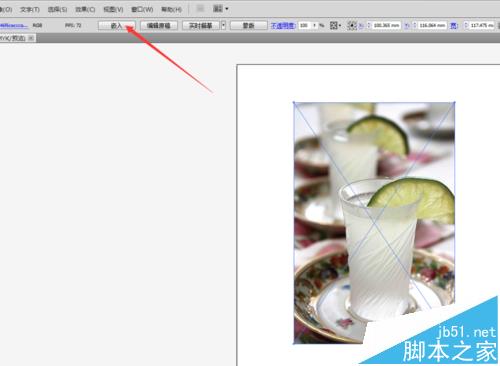Open the 效果(C) menu

(85, 9)
